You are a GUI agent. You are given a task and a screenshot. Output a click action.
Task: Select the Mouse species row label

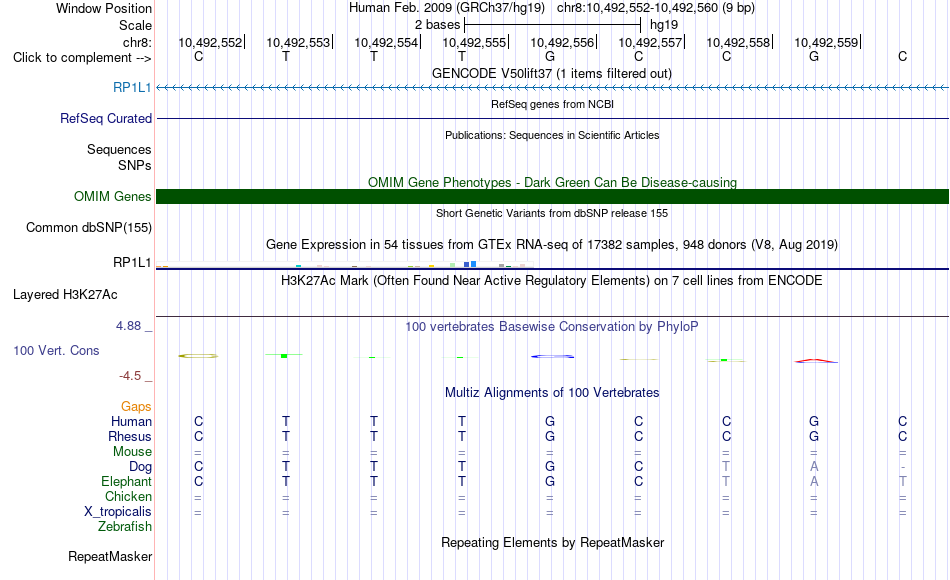(x=132, y=452)
